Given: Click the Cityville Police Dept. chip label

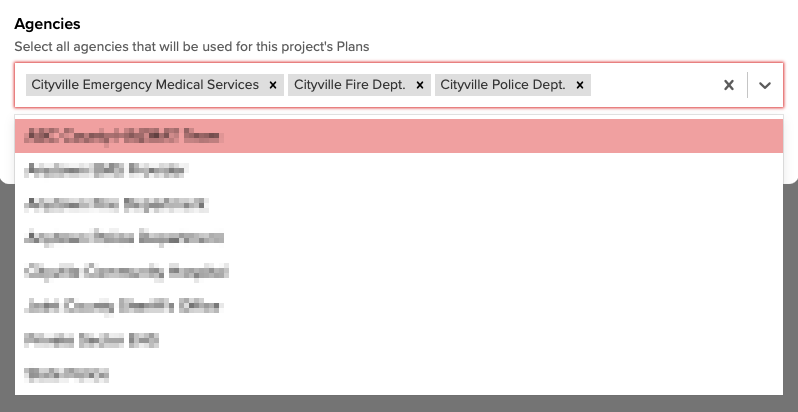Looking at the screenshot, I should click(x=503, y=85).
